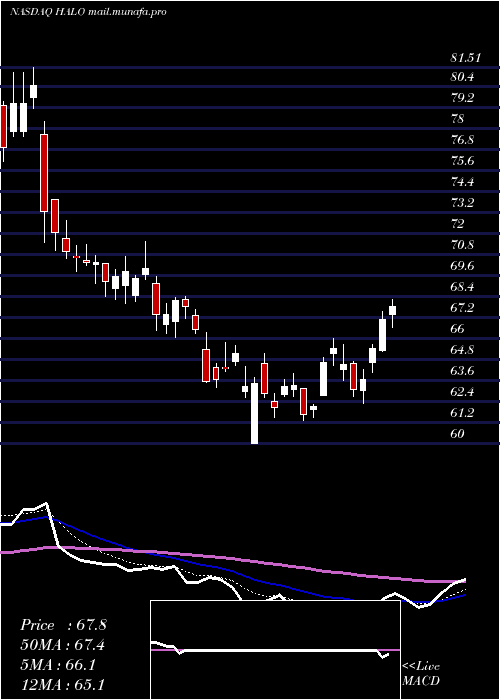
Task: Select the 67.2 price axis label
Action: pyautogui.click(x=462, y=308)
